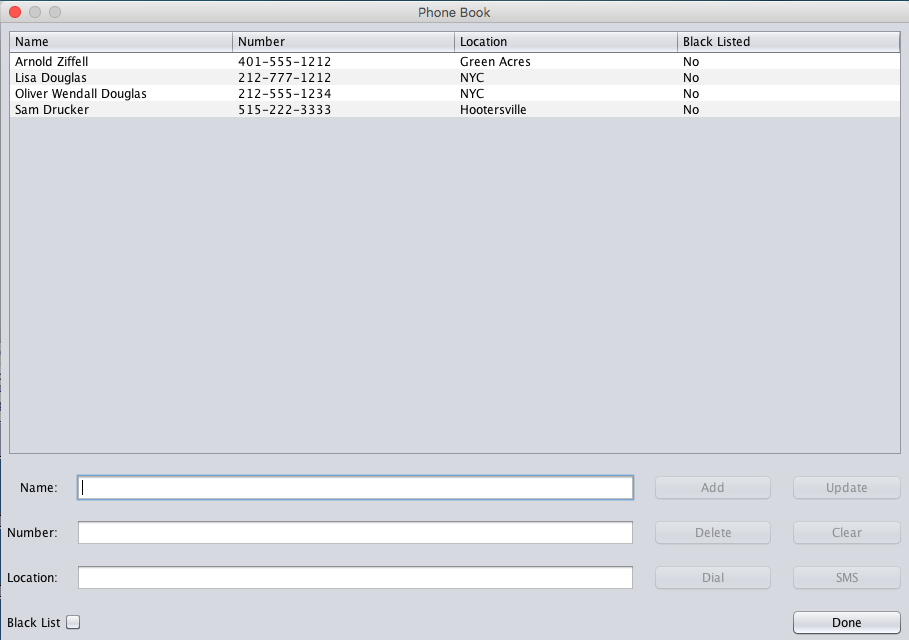Click the Update button
The height and width of the screenshot is (640, 909).
point(846,488)
